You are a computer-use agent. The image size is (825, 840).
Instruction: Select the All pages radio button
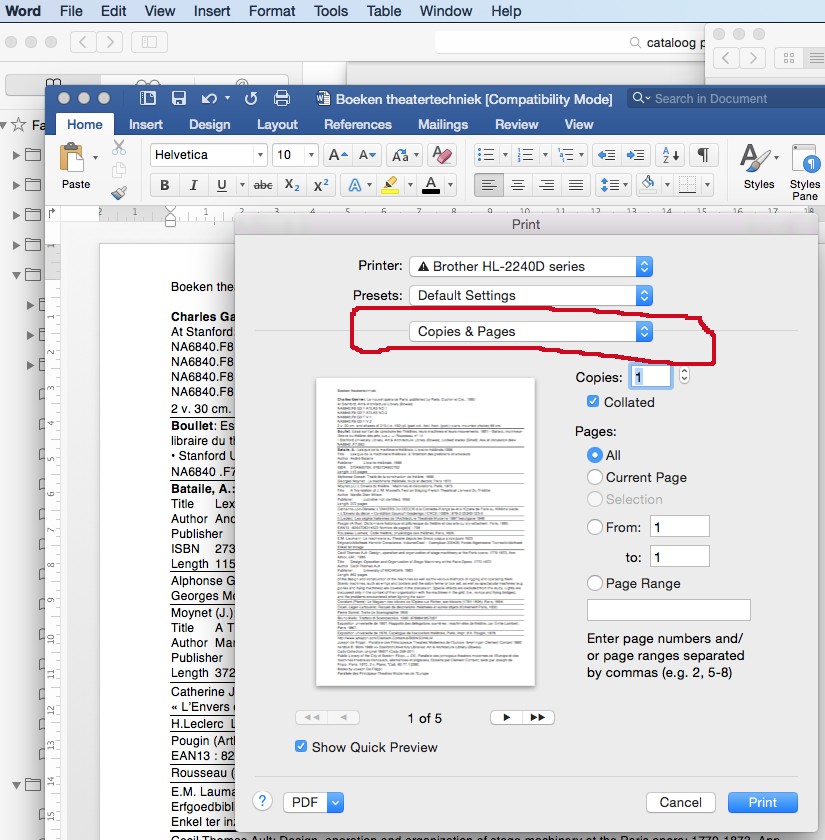[595, 455]
